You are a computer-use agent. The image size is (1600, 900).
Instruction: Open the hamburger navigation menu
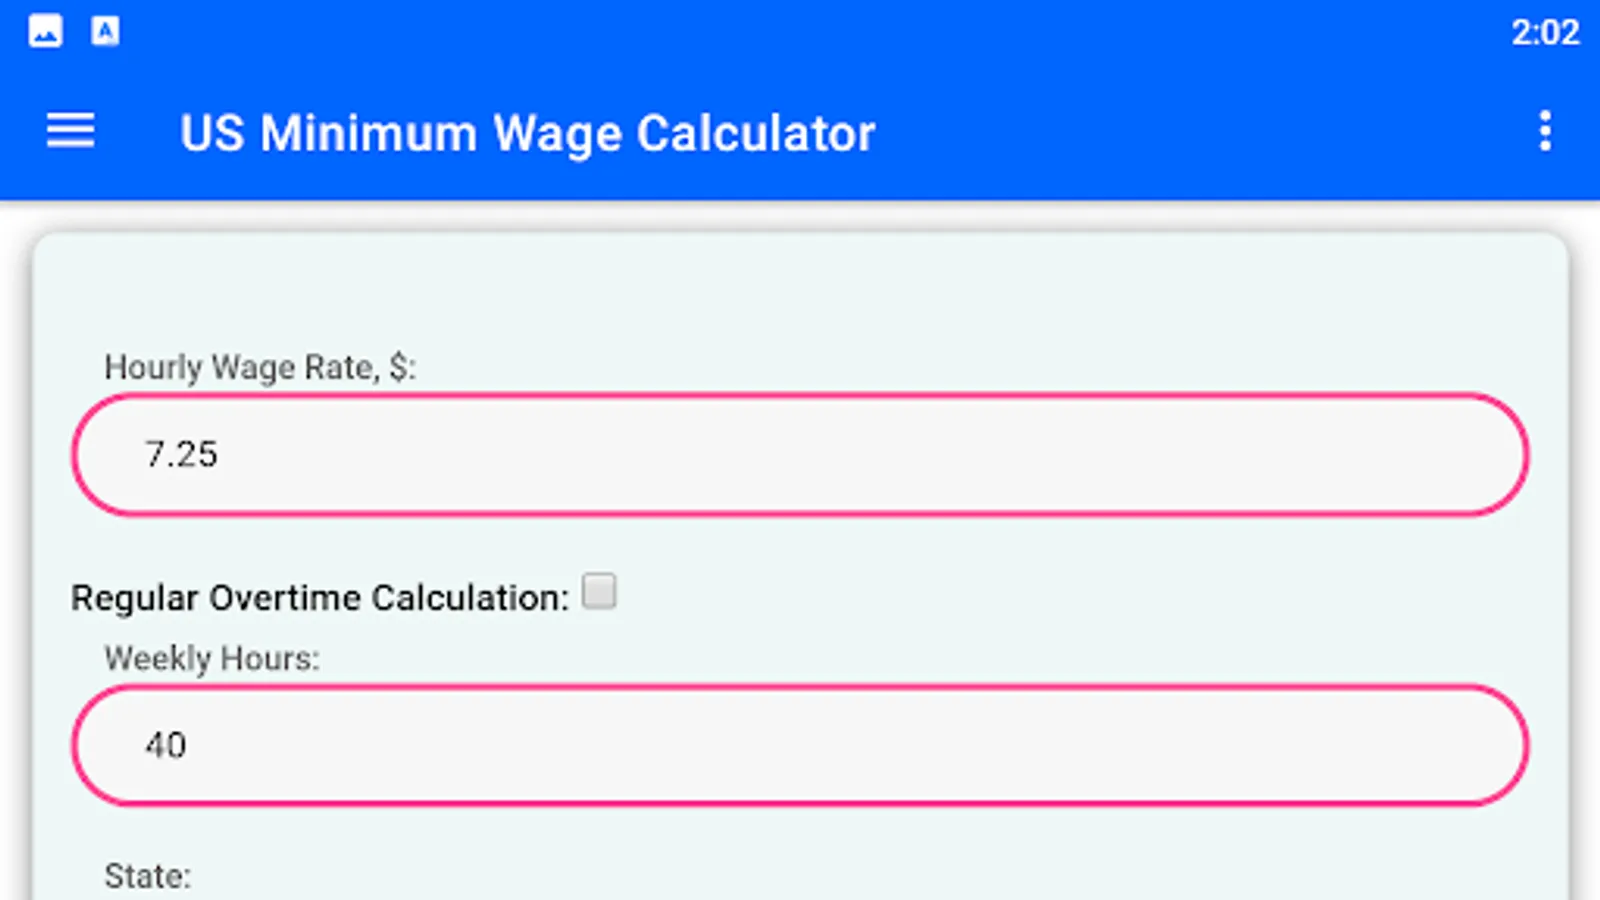click(70, 131)
